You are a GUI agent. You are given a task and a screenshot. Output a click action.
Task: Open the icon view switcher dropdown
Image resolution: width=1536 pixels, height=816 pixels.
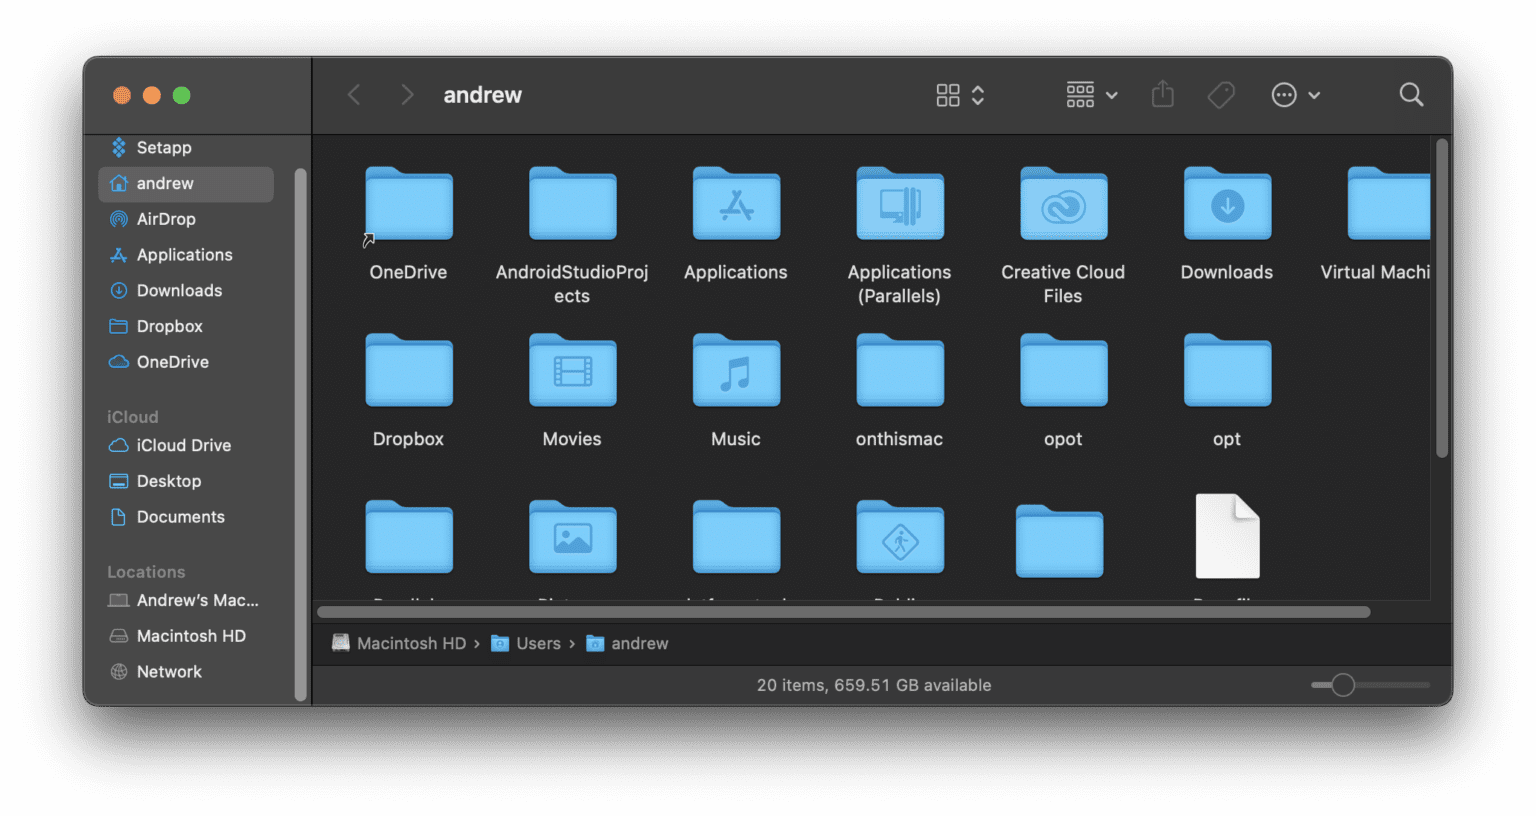tap(960, 95)
